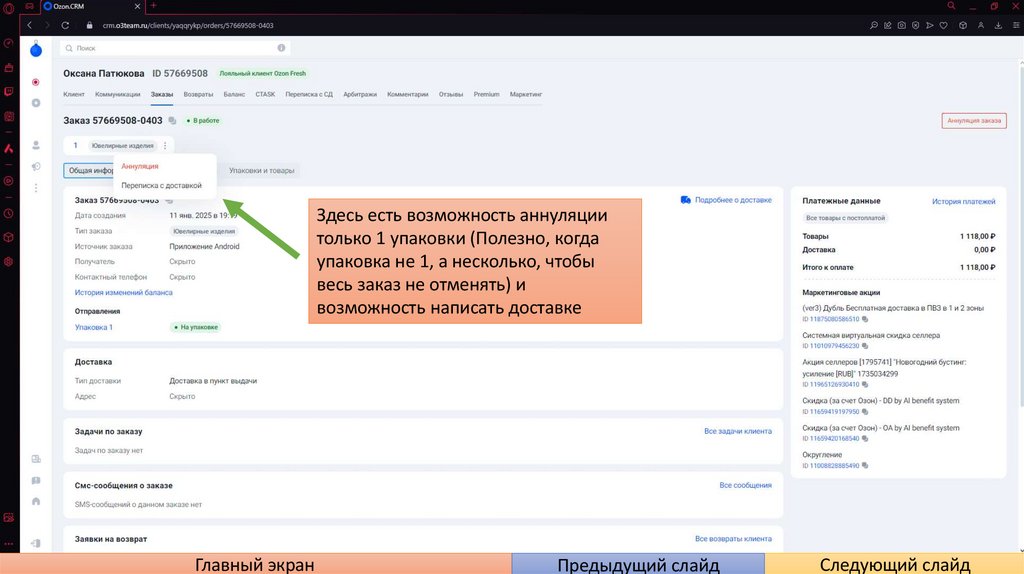Image resolution: width=1024 pixels, height=574 pixels.
Task: Click the logout icon at CRM sidebar bottom
Action: [x=36, y=543]
